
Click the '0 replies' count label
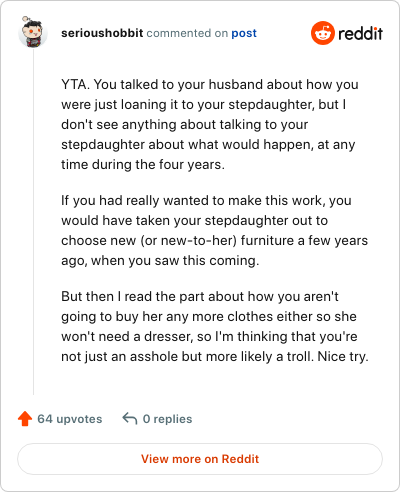167,419
